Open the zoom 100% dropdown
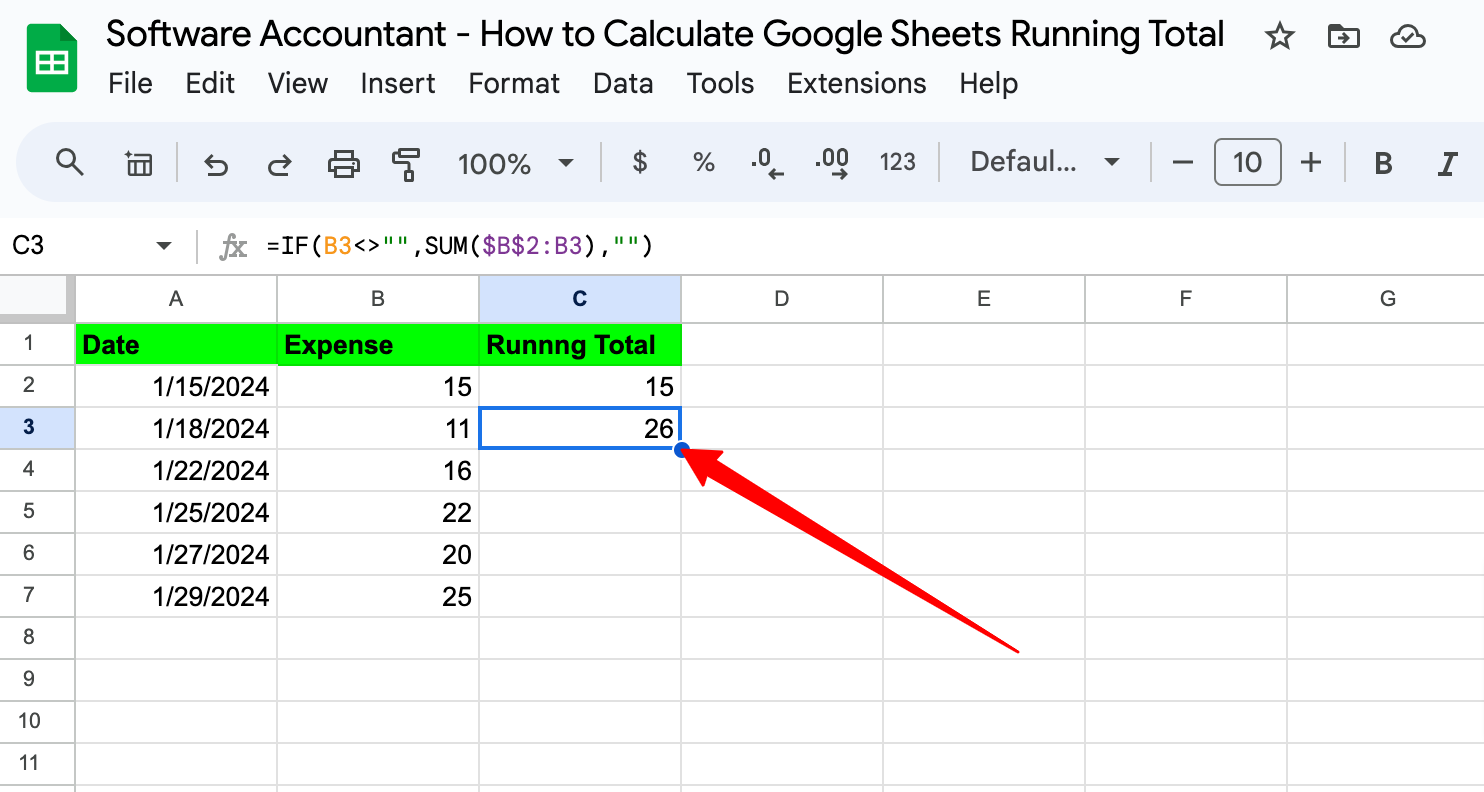This screenshot has width=1484, height=792. pyautogui.click(x=515, y=163)
